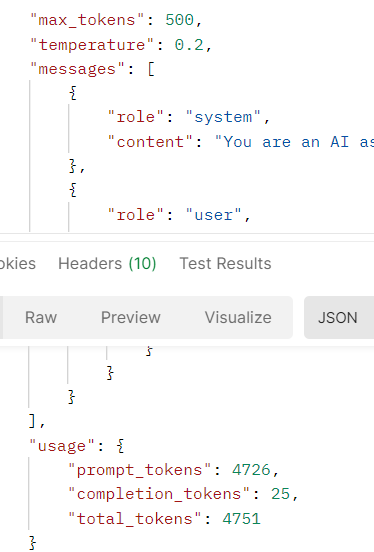374x552 pixels.
Task: Click the "system" role value
Action: point(223,117)
